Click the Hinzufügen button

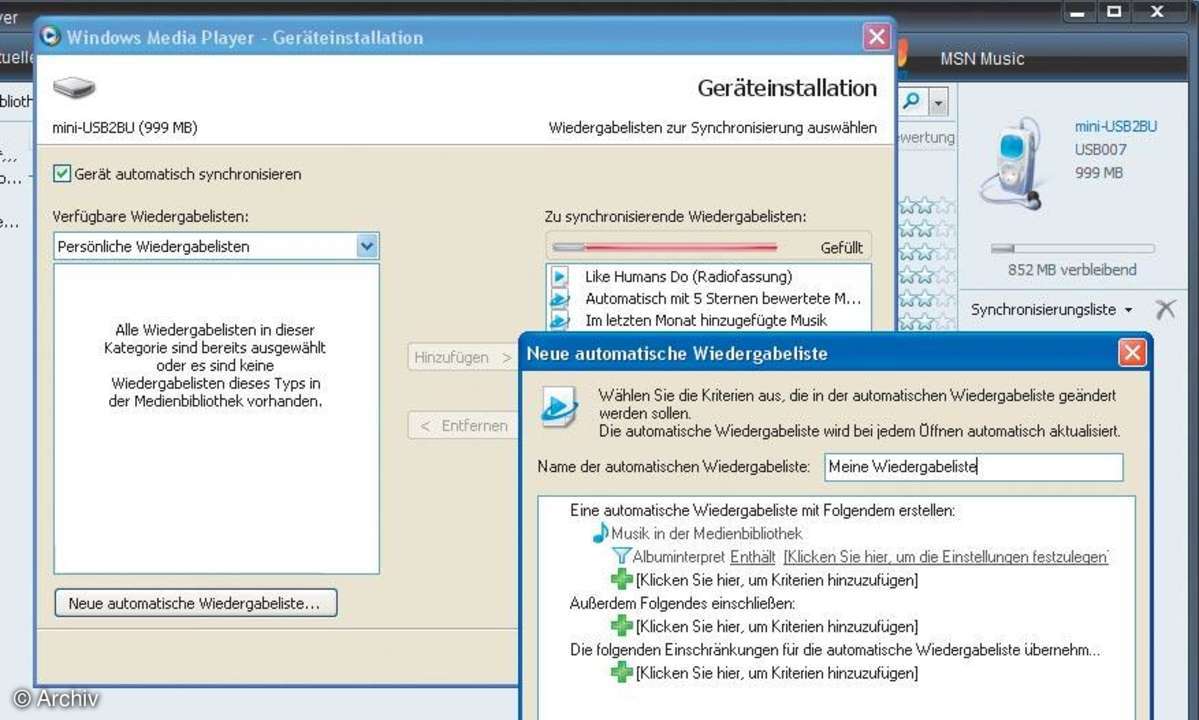[x=462, y=357]
